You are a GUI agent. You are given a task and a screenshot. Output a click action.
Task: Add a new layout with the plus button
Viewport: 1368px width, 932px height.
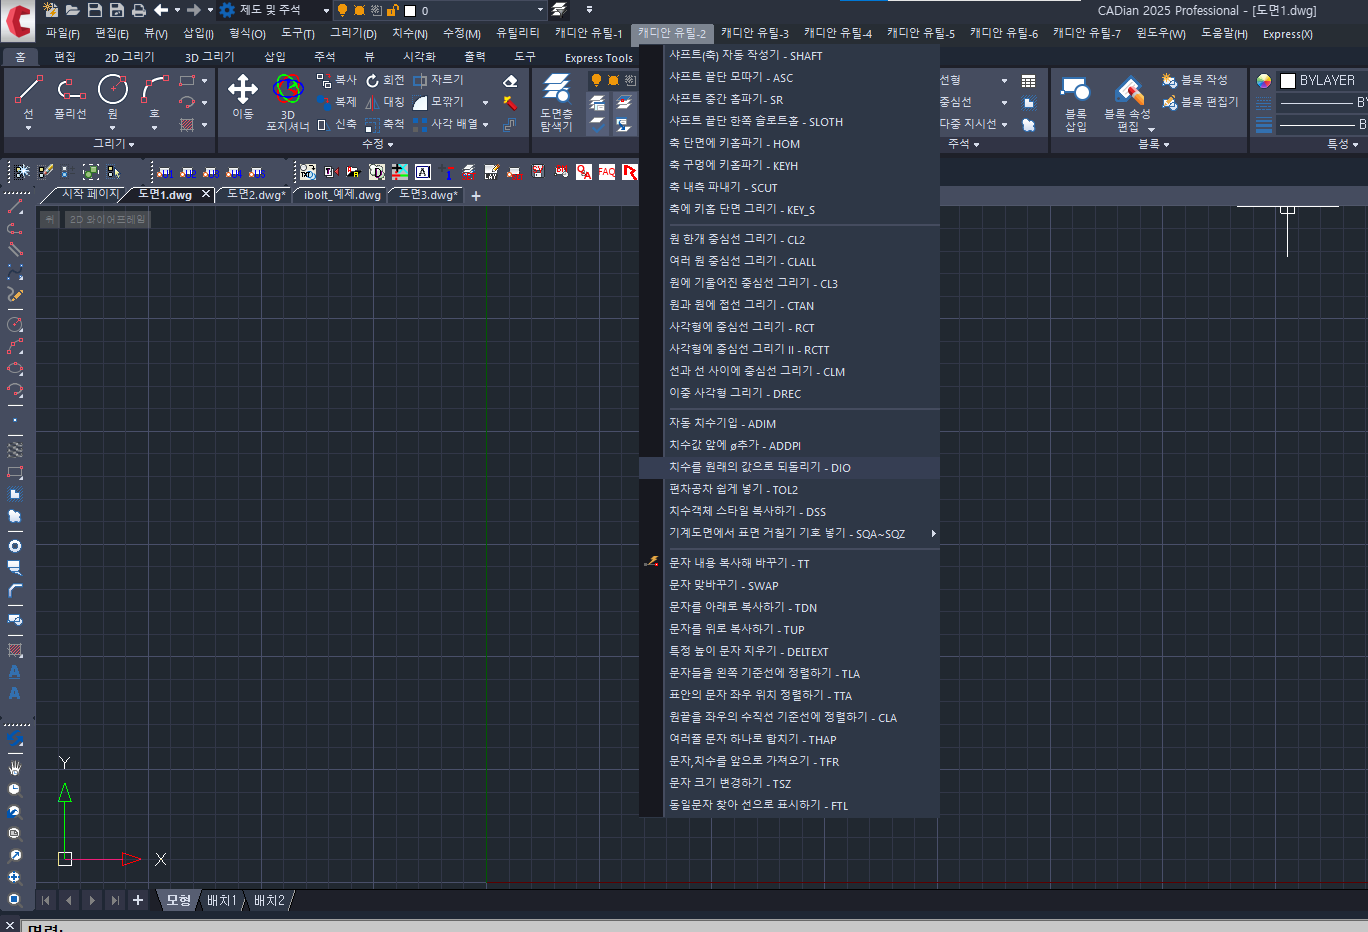[138, 900]
